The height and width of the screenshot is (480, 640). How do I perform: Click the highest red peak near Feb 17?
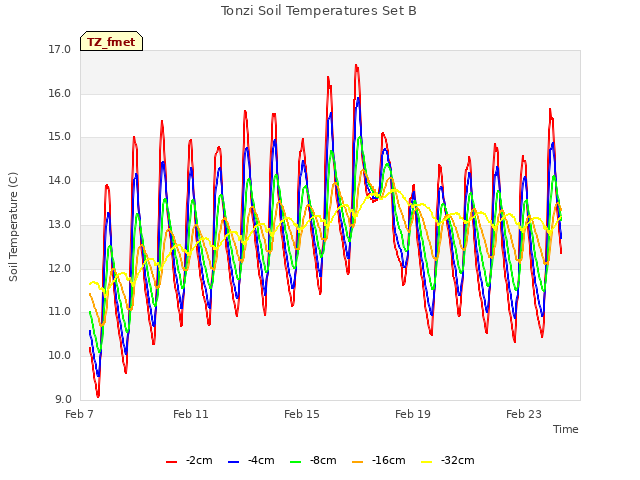pyautogui.click(x=356, y=65)
